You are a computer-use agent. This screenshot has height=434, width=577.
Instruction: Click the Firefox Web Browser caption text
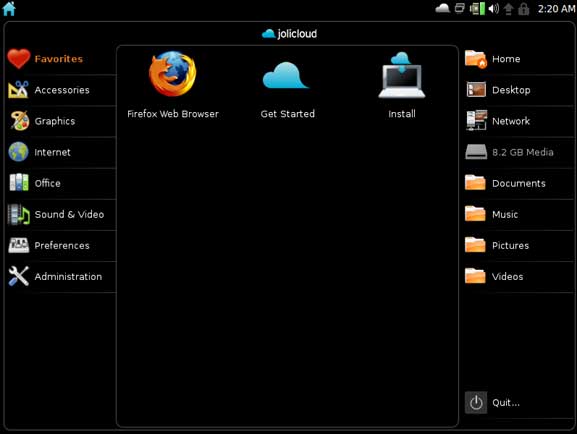pos(173,114)
